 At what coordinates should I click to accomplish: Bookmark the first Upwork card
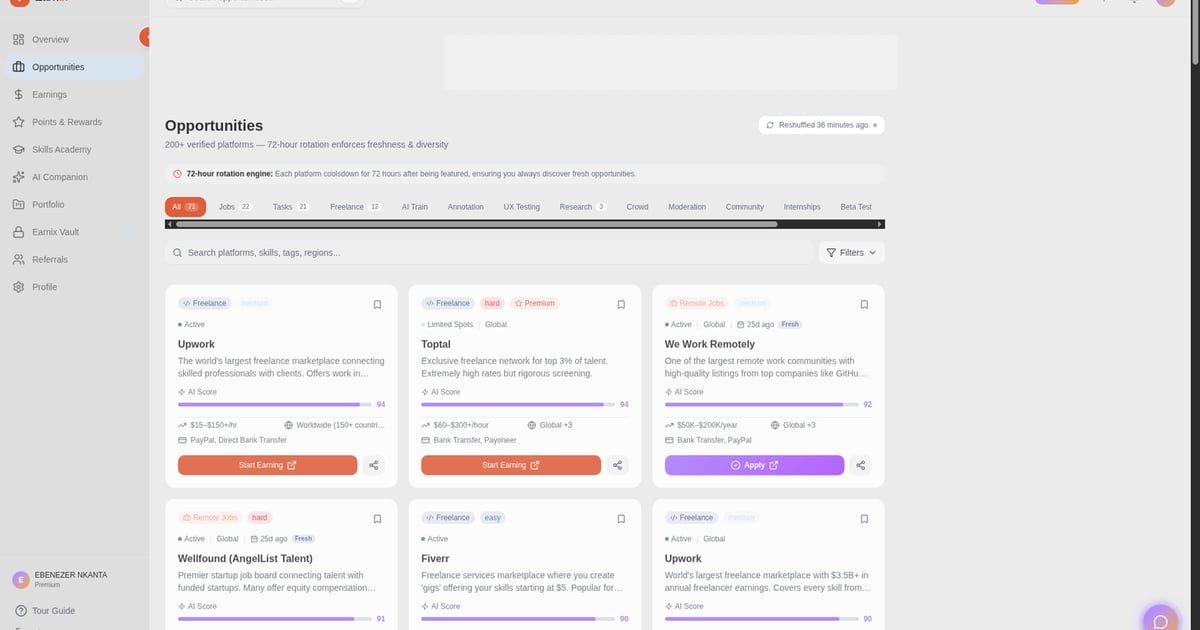(x=377, y=305)
